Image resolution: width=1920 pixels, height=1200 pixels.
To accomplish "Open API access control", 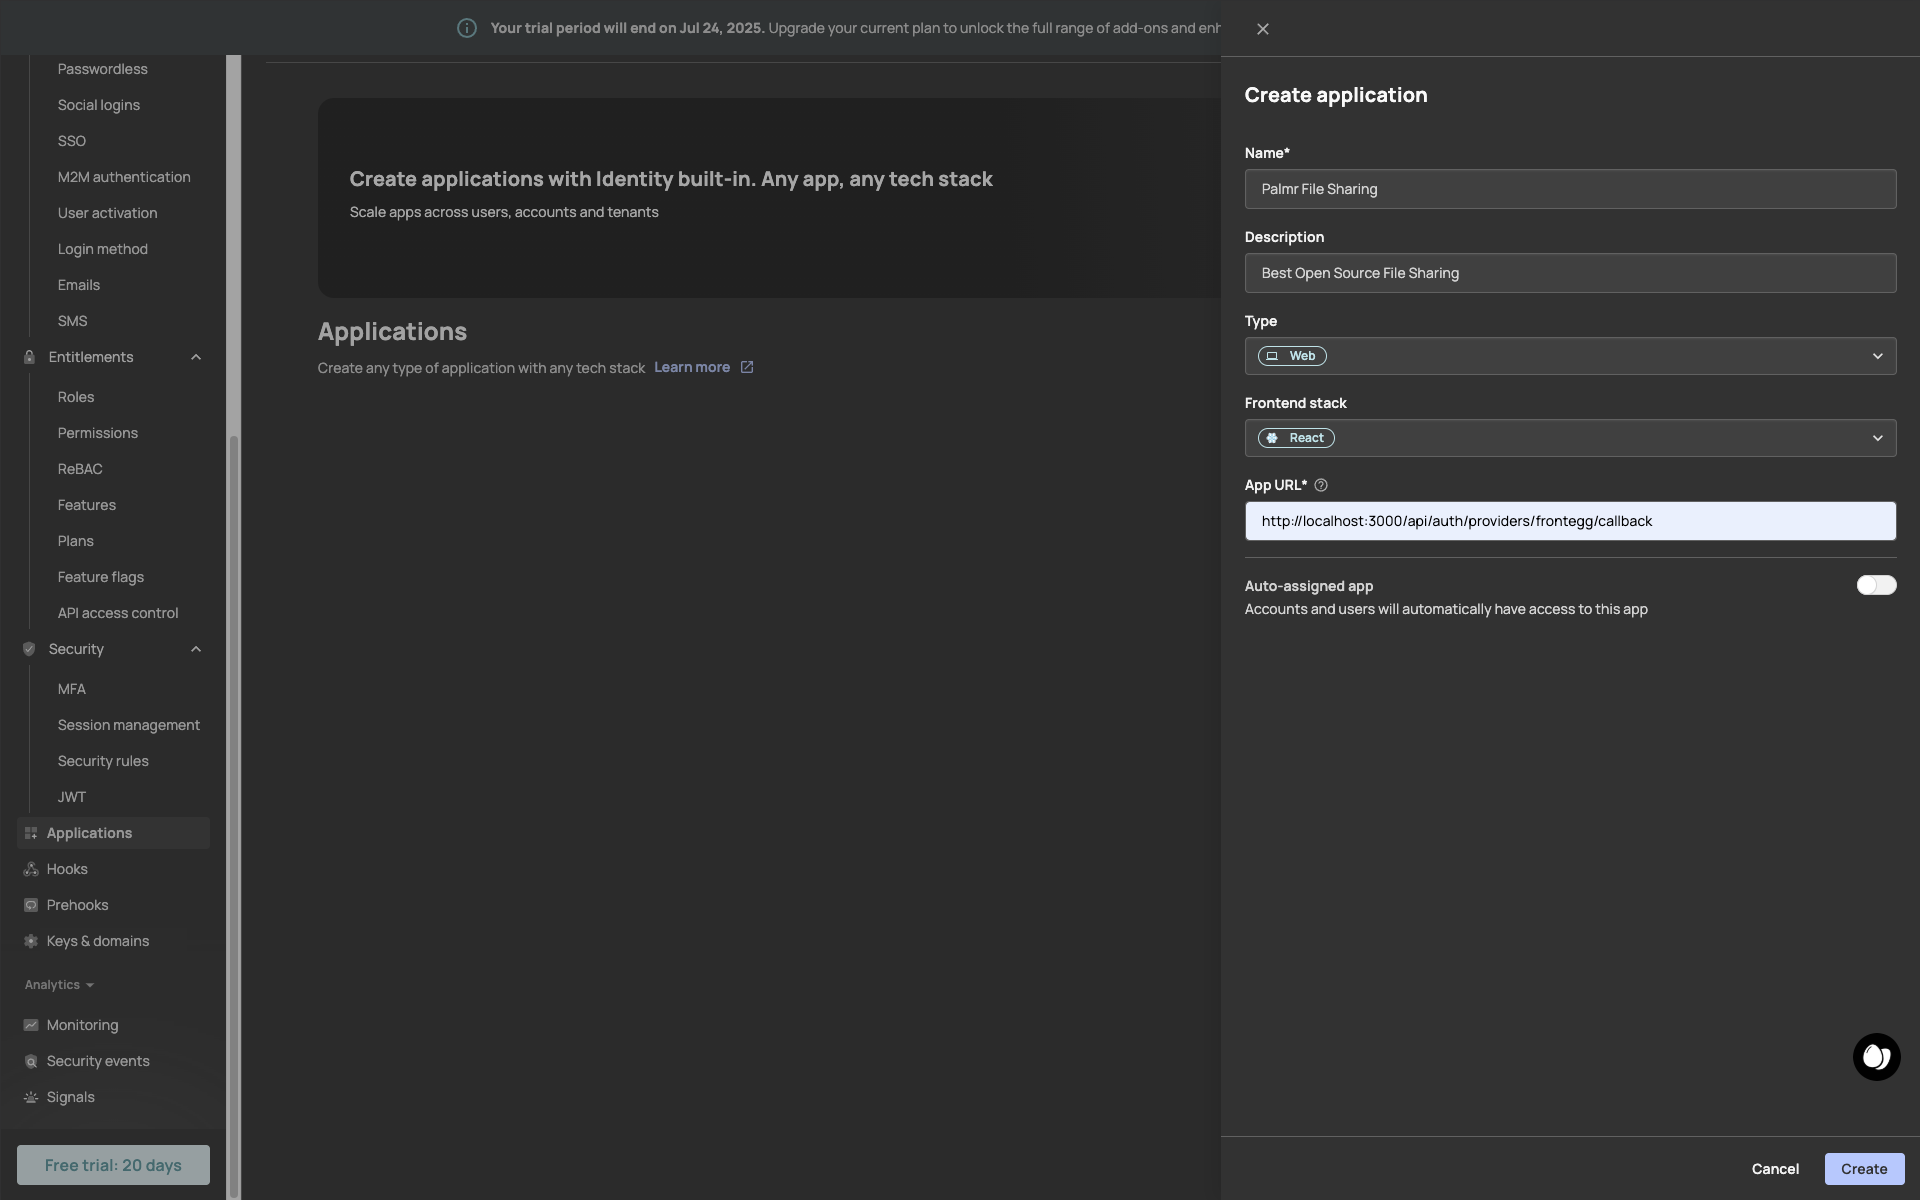I will click(118, 613).
